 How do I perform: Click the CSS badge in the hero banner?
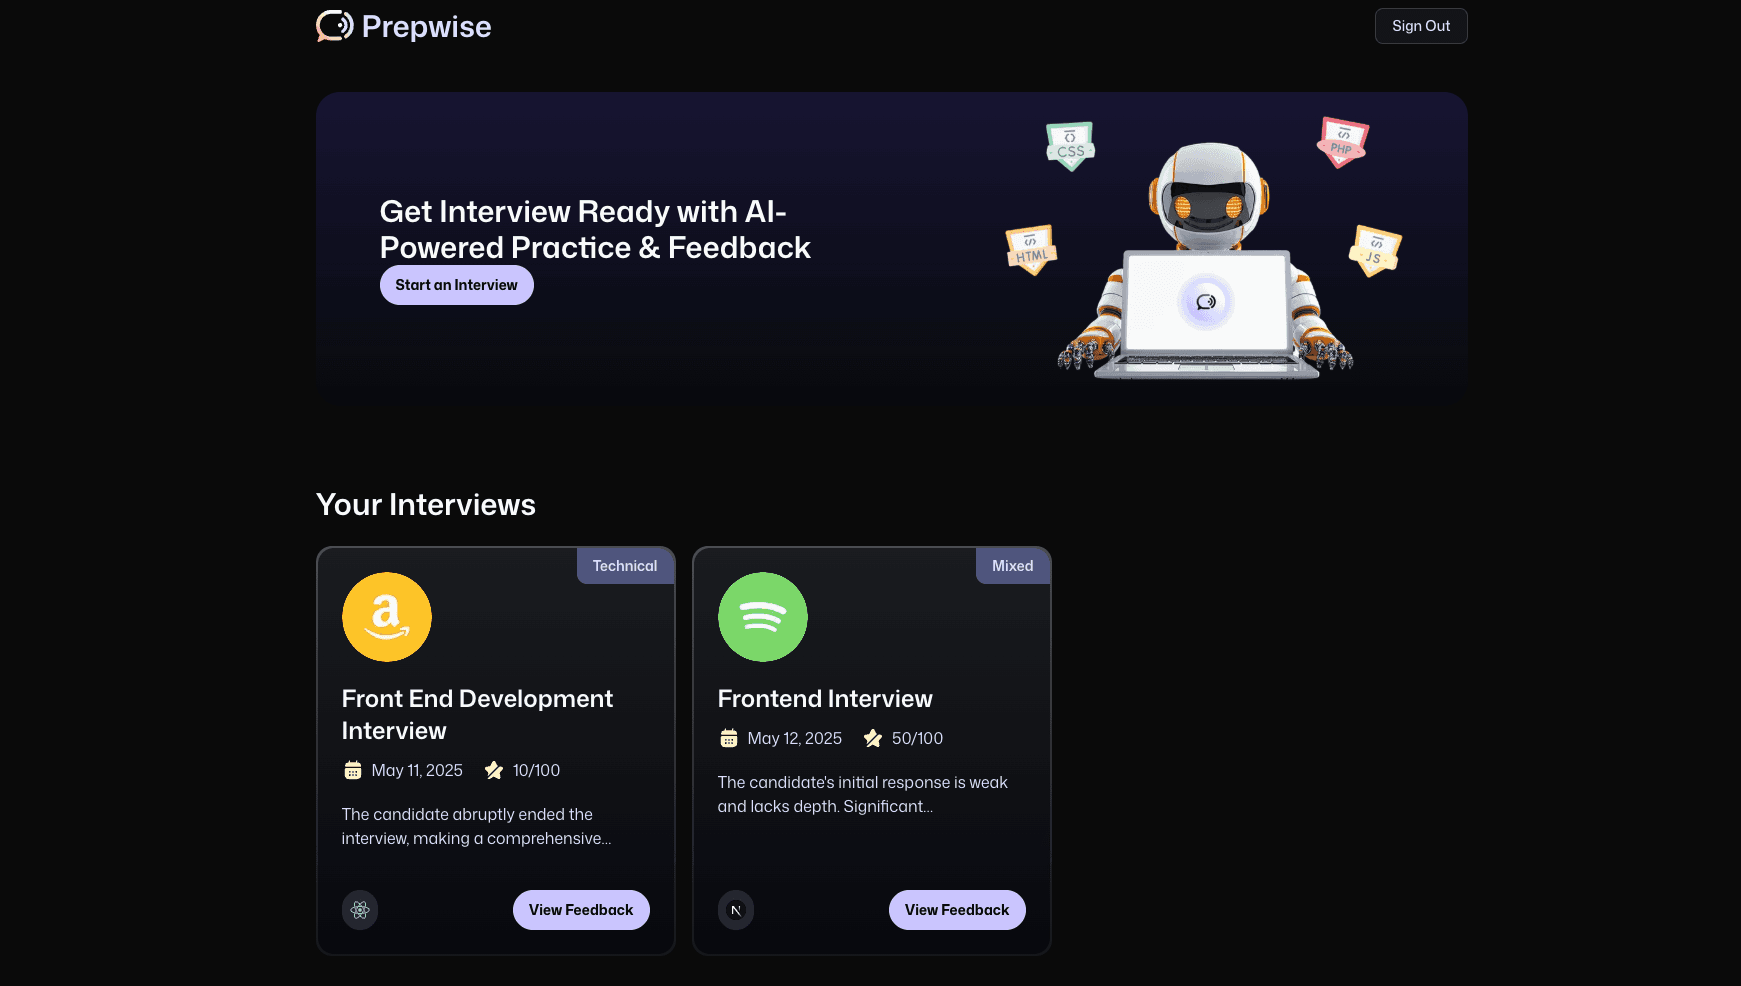(x=1069, y=144)
